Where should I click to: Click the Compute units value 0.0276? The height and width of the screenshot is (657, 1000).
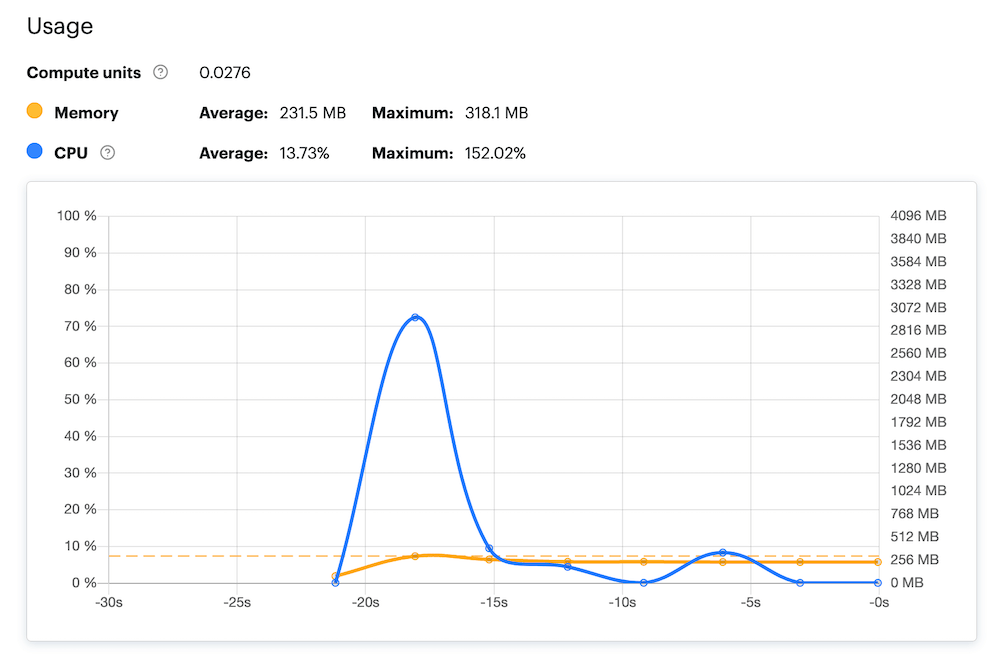225,72
